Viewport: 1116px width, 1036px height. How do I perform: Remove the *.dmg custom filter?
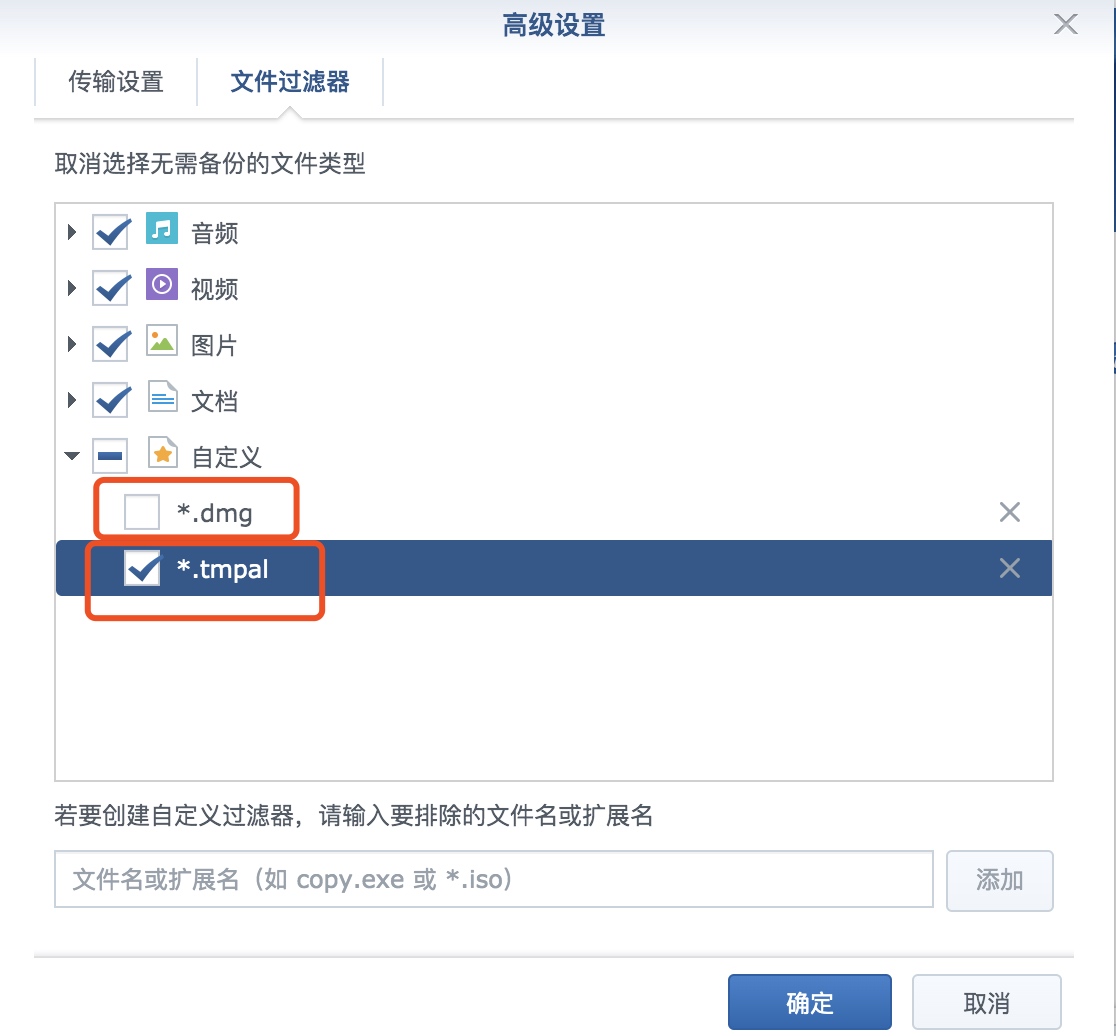(1009, 512)
